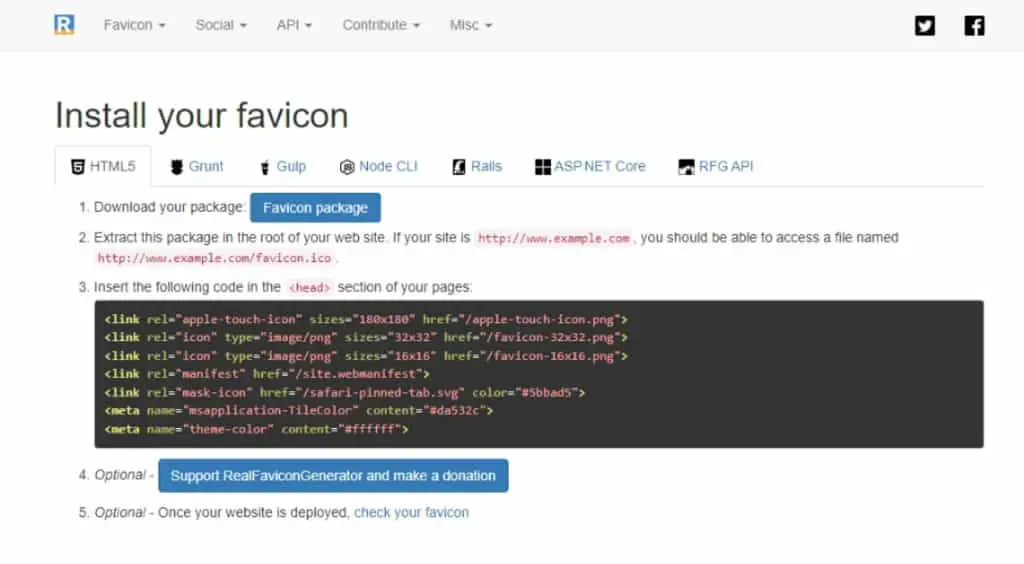This screenshot has width=1024, height=564.
Task: Click the Node CLI hexagon icon
Action: click(347, 167)
